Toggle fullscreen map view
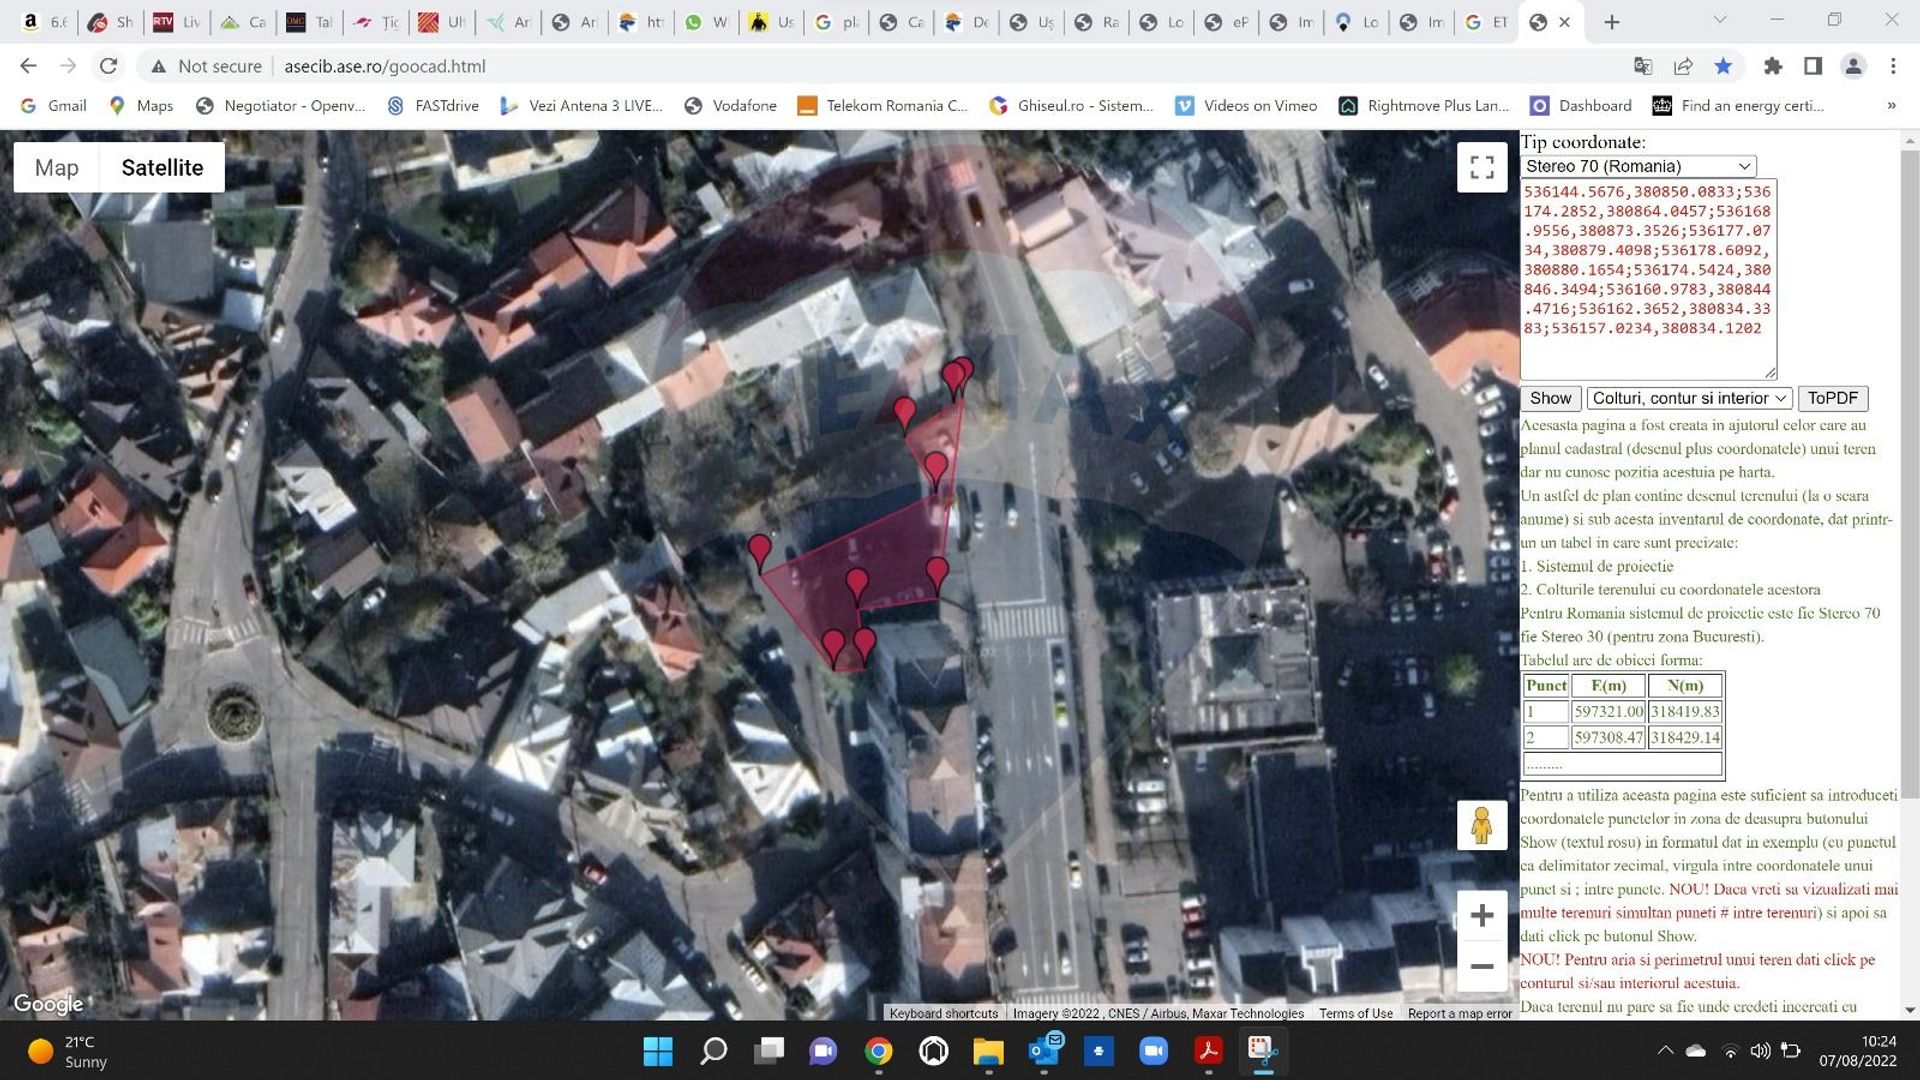This screenshot has width=1920, height=1080. coord(1481,167)
